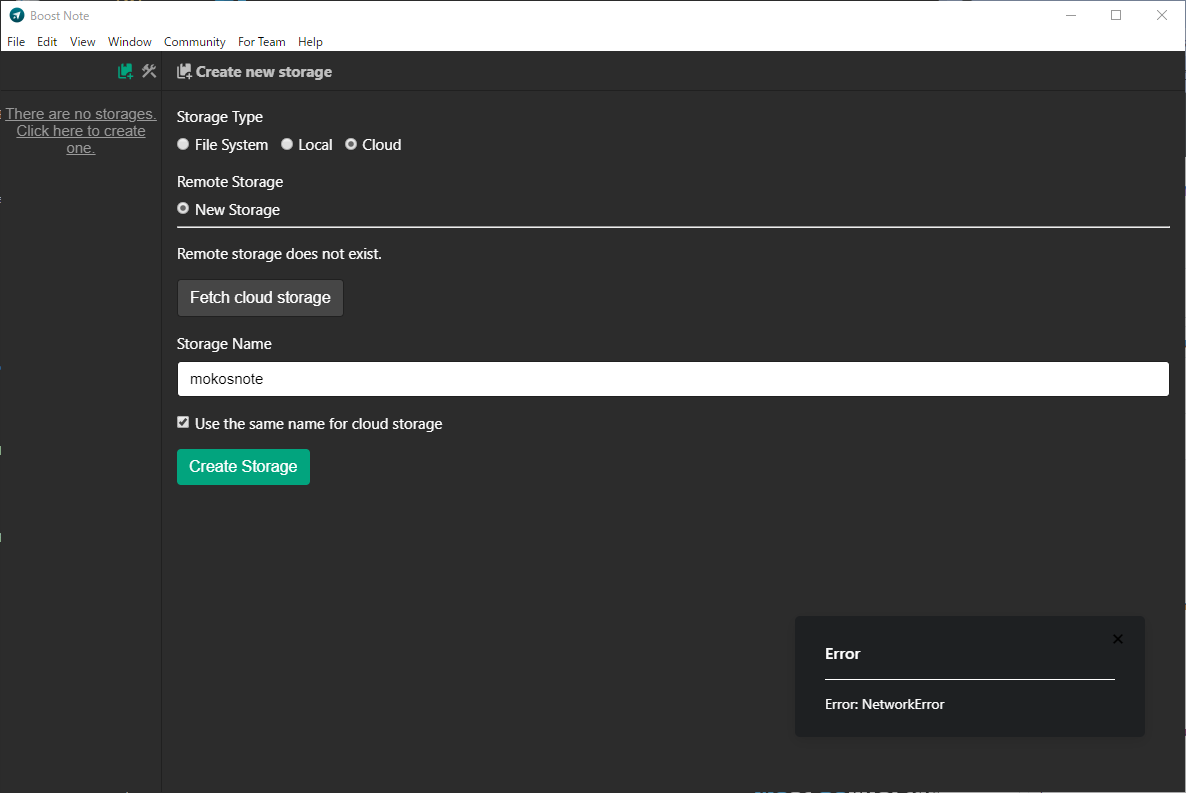
Task: Open preferences via the tools icon
Action: tap(149, 71)
